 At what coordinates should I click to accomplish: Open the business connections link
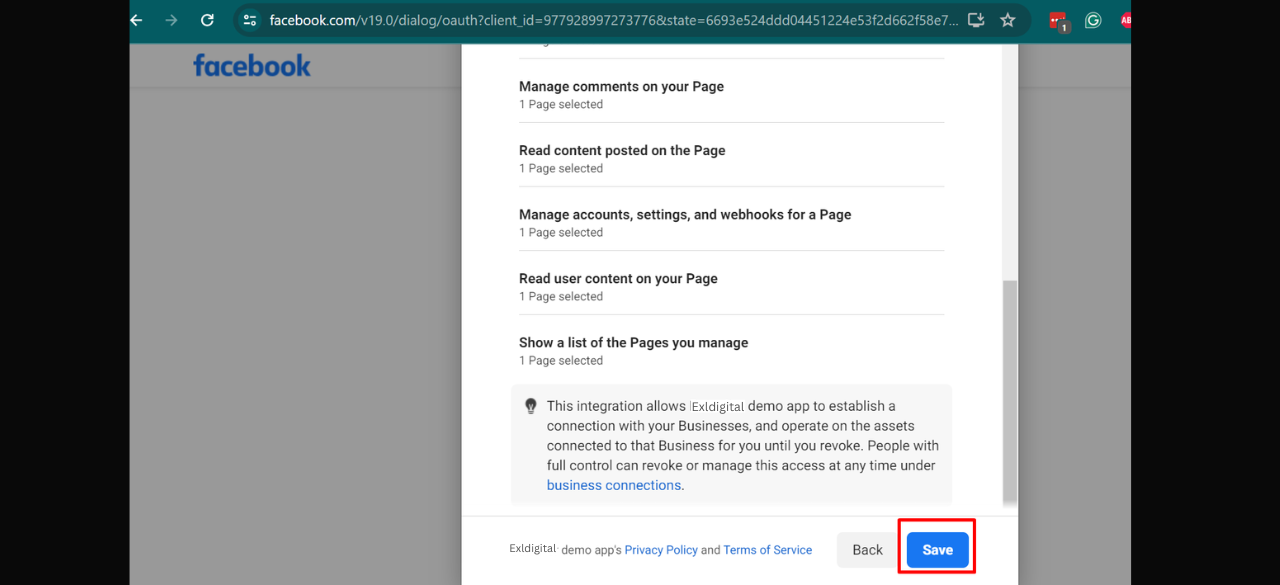pyautogui.click(x=614, y=485)
